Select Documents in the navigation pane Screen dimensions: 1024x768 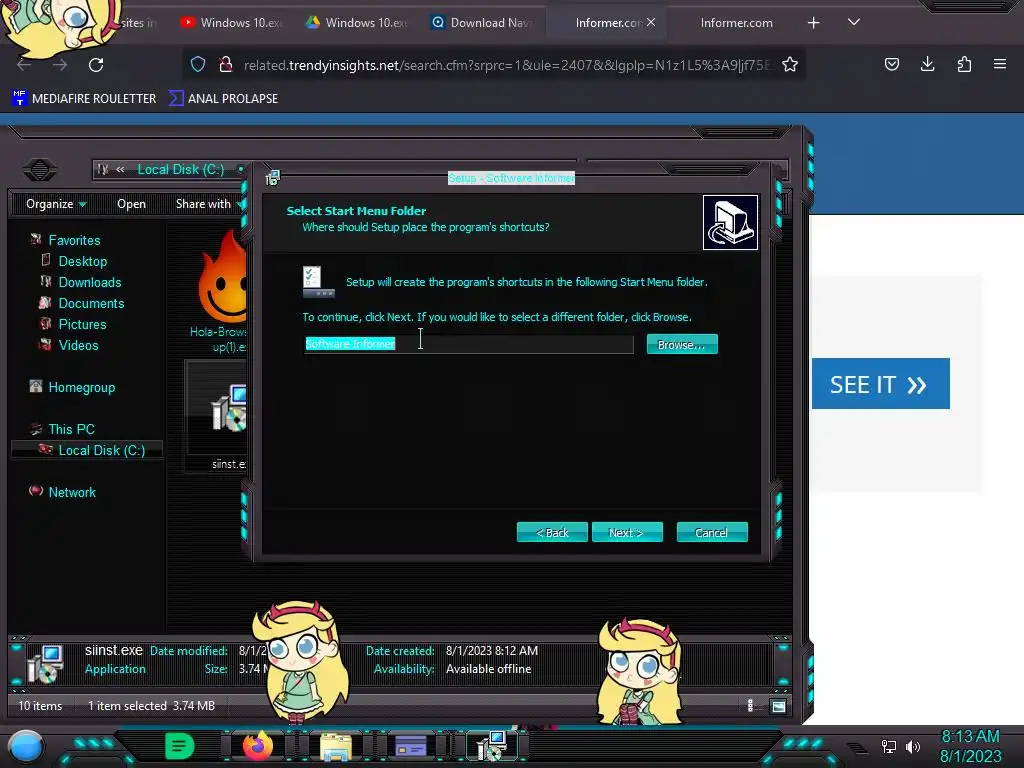point(91,303)
